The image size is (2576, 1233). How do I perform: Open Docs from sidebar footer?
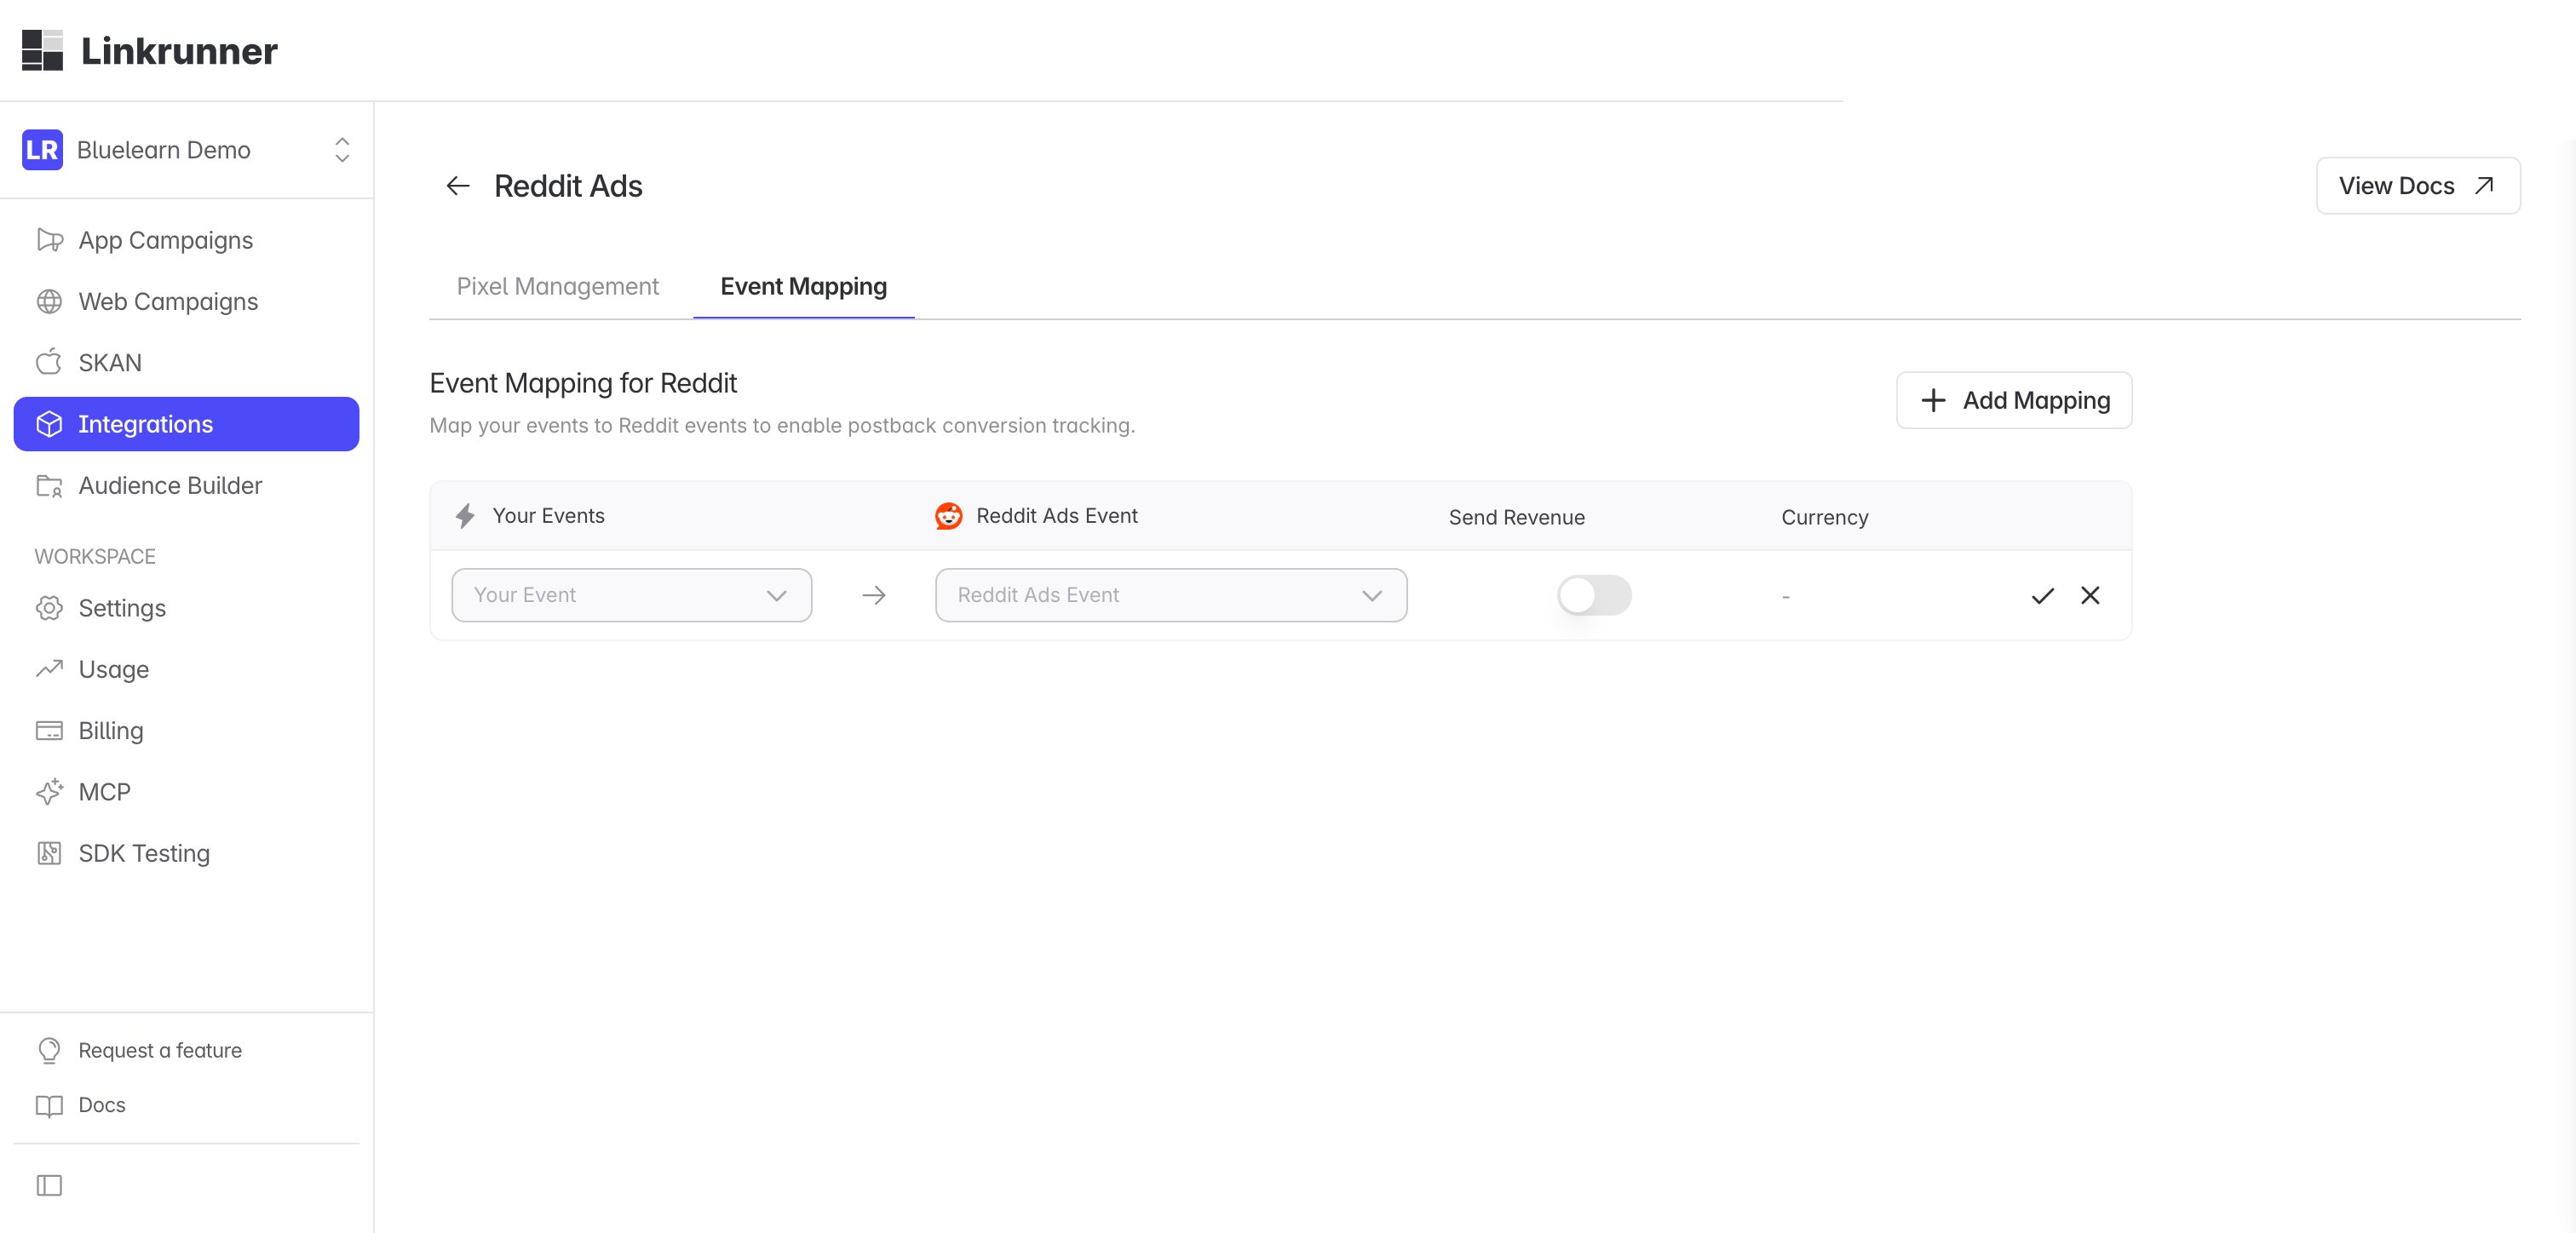pos(102,1105)
